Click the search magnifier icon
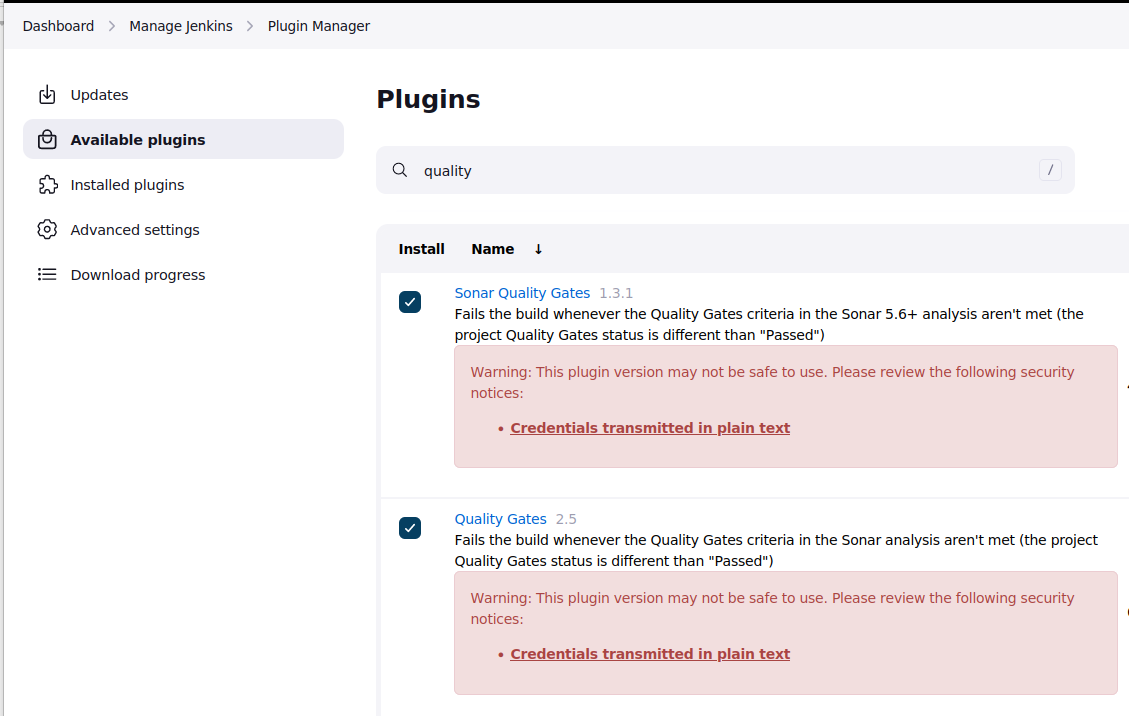The width and height of the screenshot is (1129, 716). [400, 170]
